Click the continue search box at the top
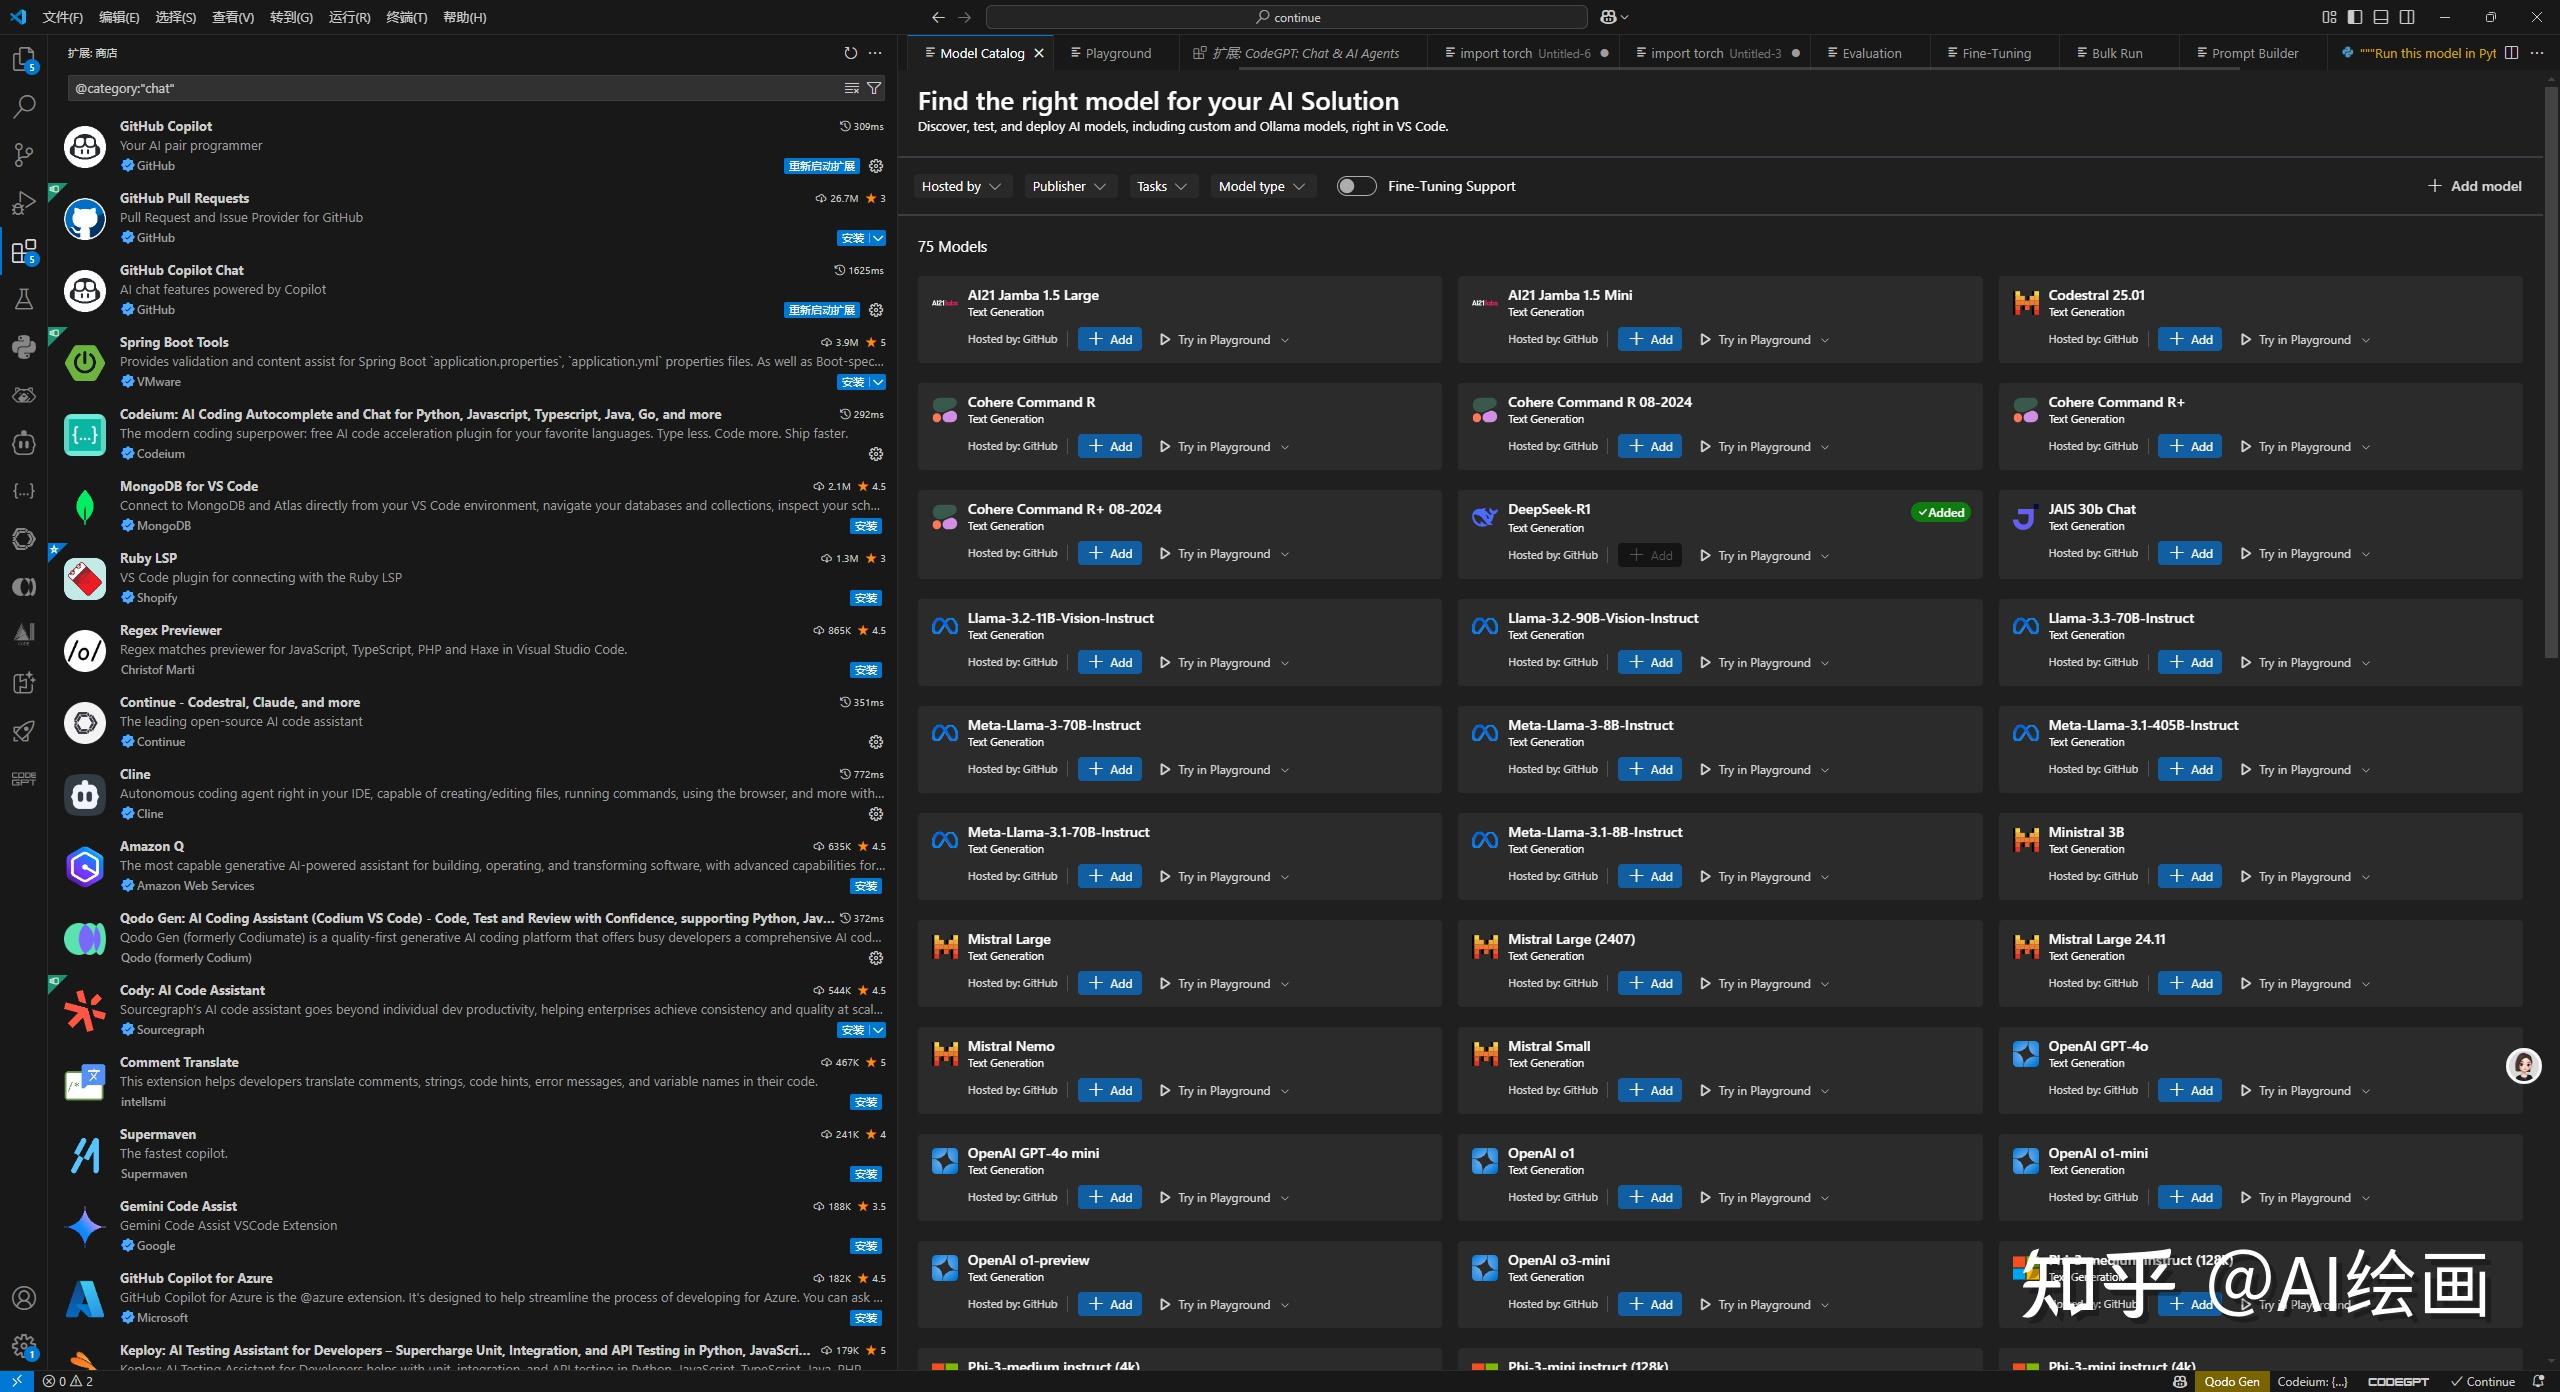This screenshot has width=2560, height=1392. (x=1285, y=17)
